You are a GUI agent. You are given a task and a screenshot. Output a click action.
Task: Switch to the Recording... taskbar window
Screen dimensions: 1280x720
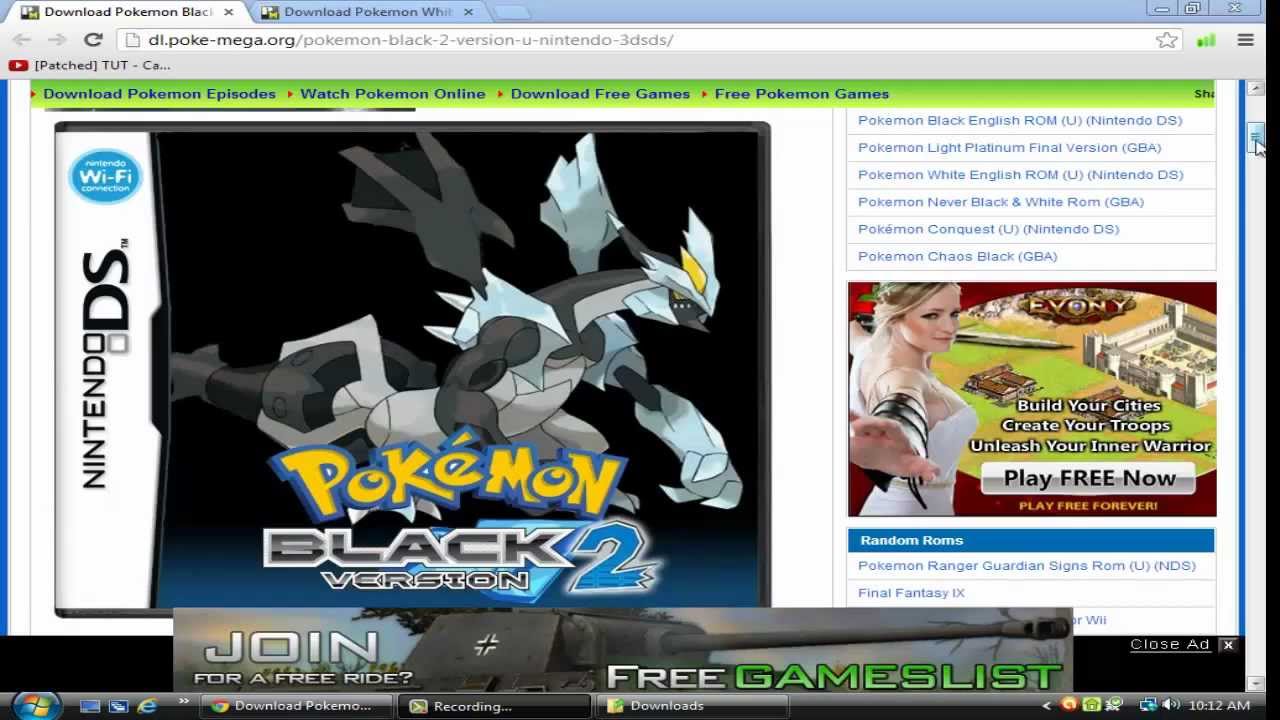pyautogui.click(x=495, y=706)
